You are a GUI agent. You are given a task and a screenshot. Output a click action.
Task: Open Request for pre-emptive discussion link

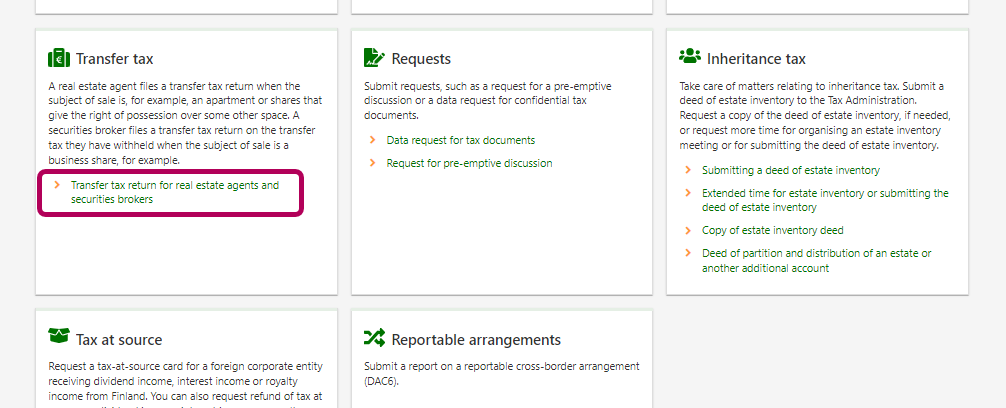[x=469, y=163]
